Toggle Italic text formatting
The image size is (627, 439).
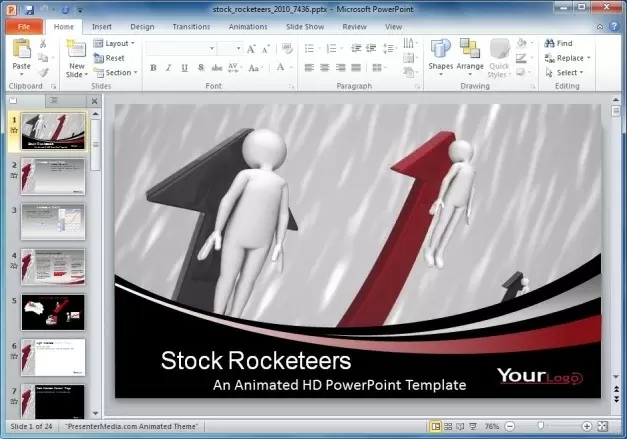[169, 68]
